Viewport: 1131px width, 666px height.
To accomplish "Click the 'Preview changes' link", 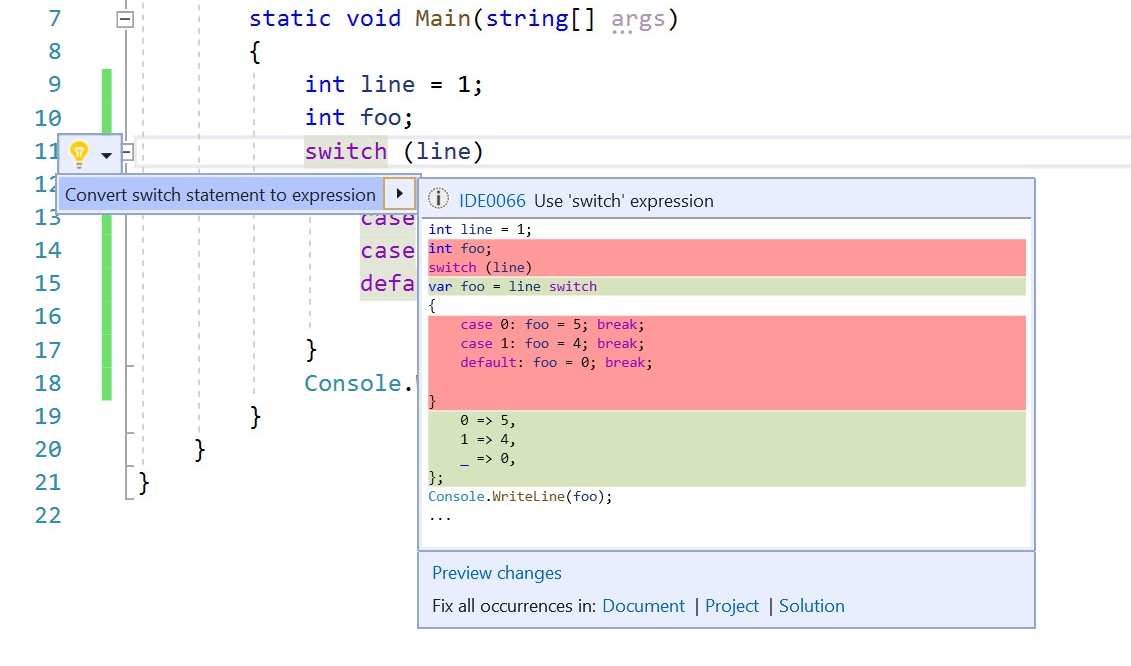I will [496, 572].
